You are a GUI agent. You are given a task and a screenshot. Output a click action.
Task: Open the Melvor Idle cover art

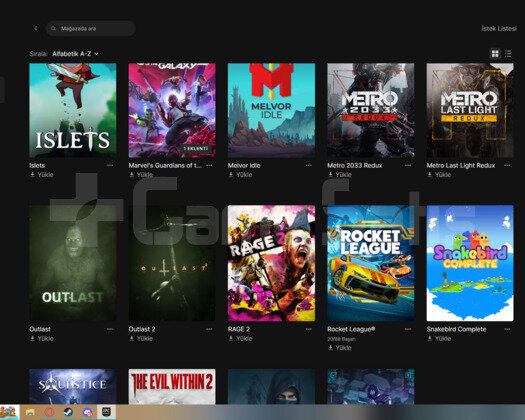(271, 110)
